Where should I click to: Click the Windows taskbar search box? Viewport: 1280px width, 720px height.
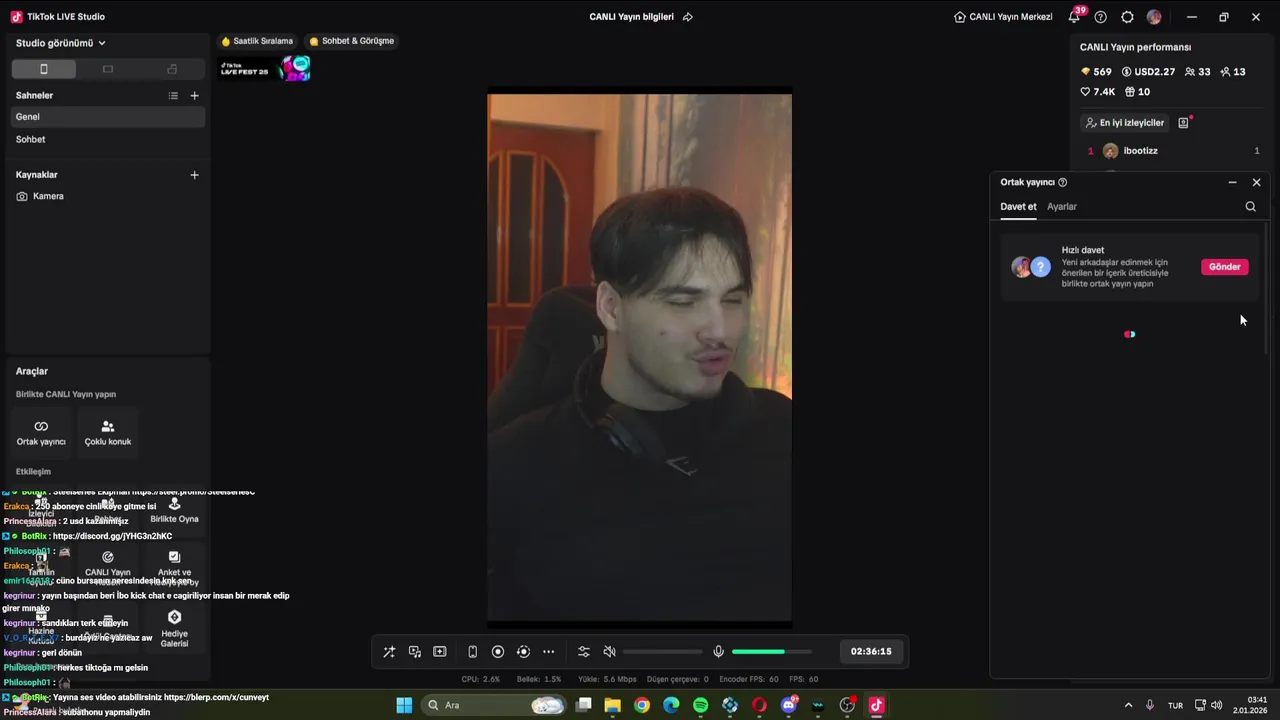(494, 705)
